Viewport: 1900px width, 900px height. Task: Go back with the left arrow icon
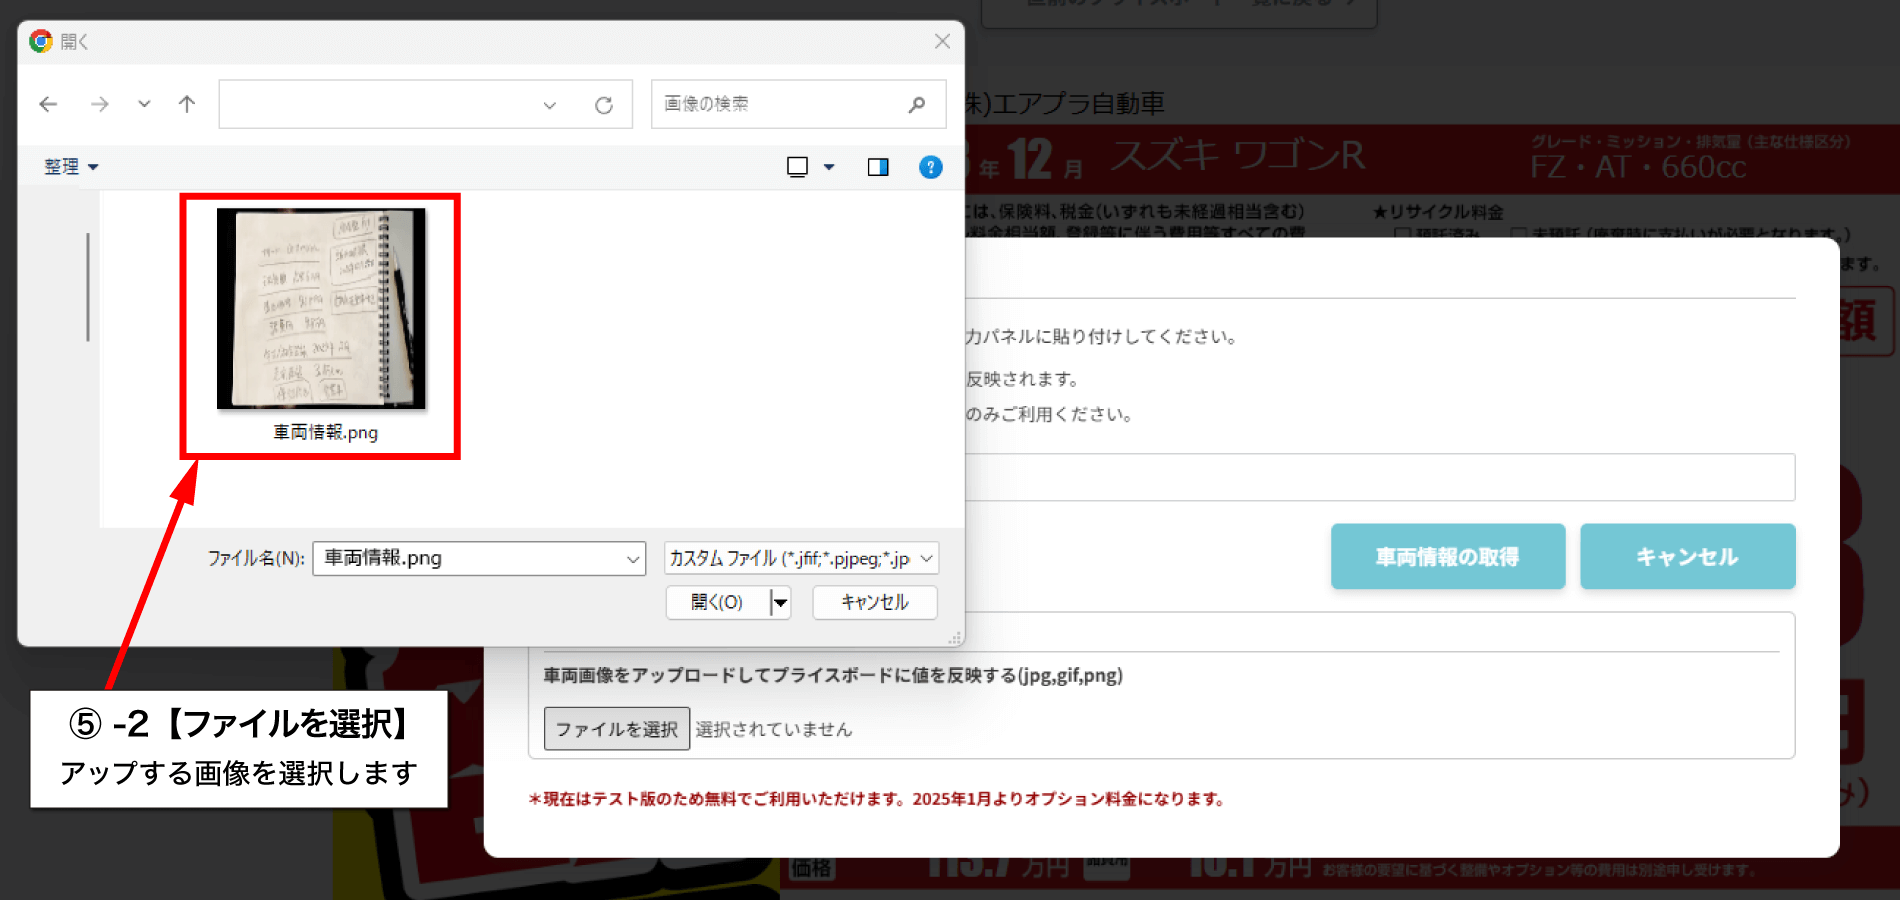click(x=48, y=104)
